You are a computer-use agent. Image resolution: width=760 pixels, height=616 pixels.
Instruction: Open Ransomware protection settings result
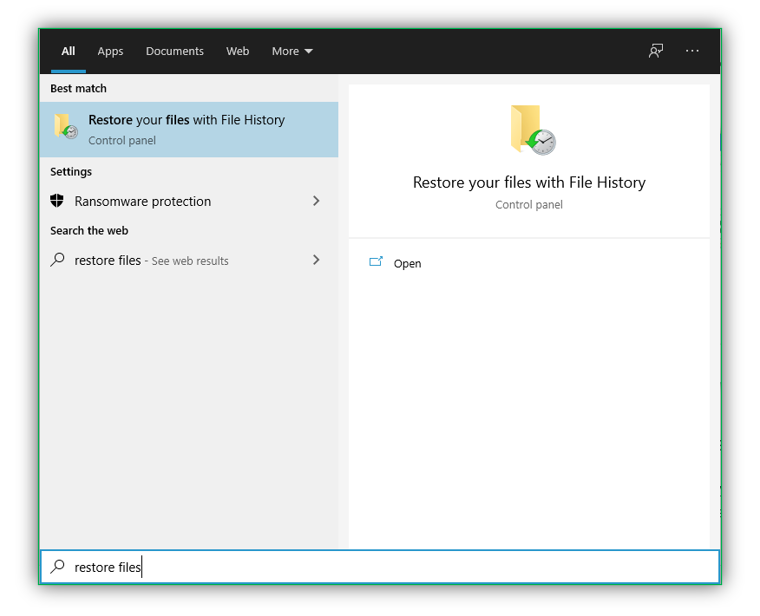click(x=189, y=201)
